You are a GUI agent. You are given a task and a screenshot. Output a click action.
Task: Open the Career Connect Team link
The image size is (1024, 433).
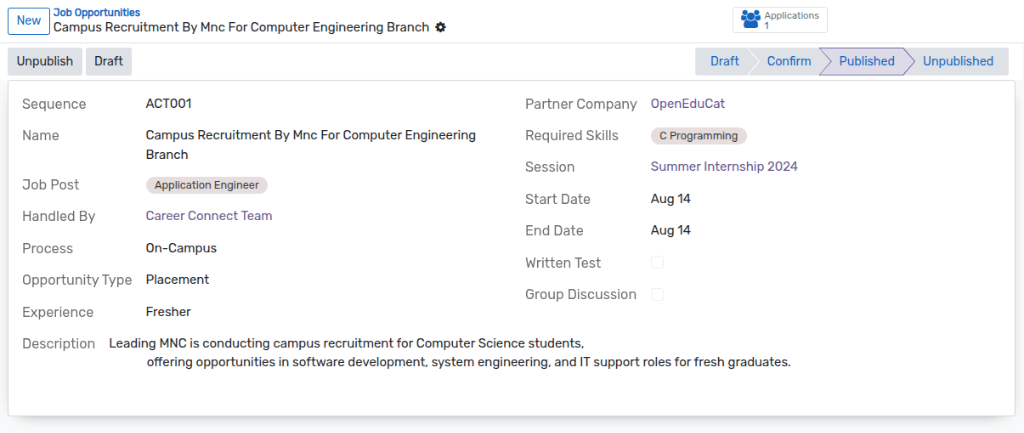tap(209, 216)
